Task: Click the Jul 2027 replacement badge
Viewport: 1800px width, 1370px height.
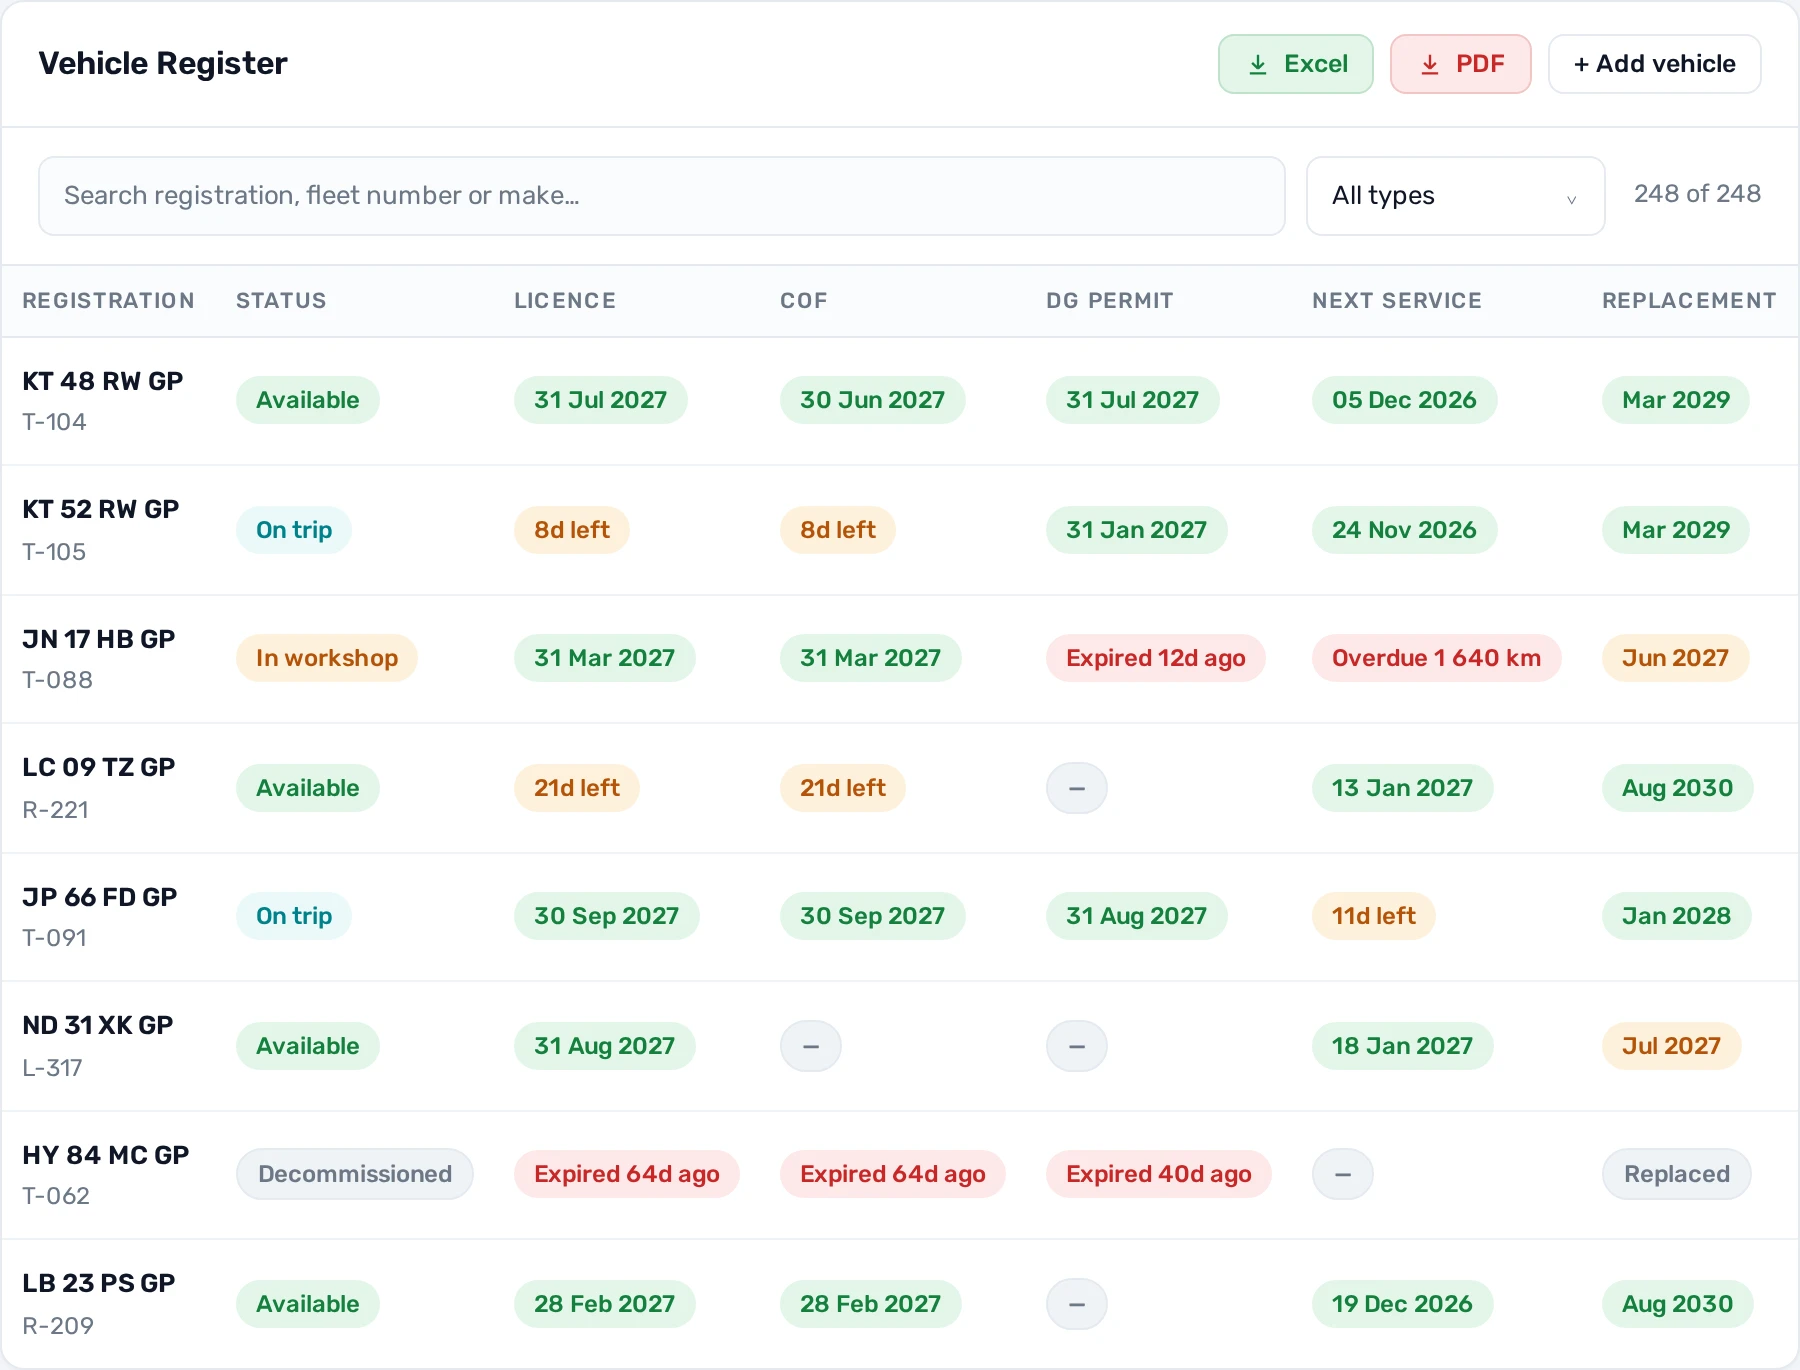Action: 1671,1046
